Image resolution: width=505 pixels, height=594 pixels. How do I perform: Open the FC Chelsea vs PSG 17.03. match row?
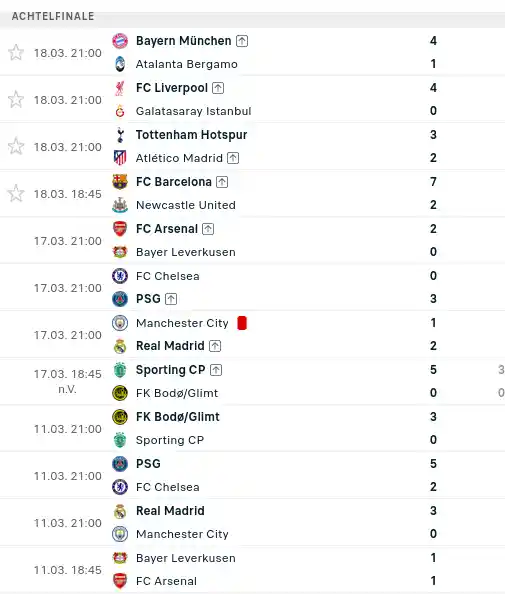click(252, 288)
